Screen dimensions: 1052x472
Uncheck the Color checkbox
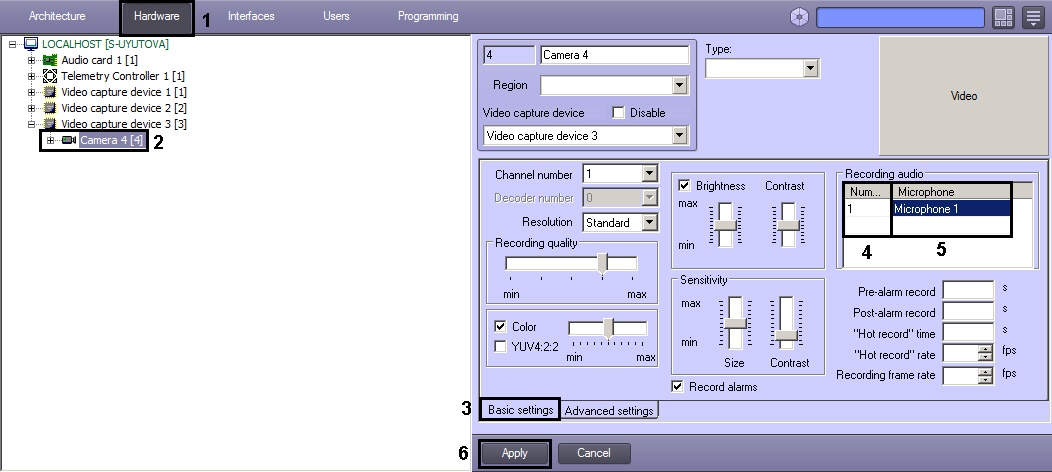click(500, 327)
